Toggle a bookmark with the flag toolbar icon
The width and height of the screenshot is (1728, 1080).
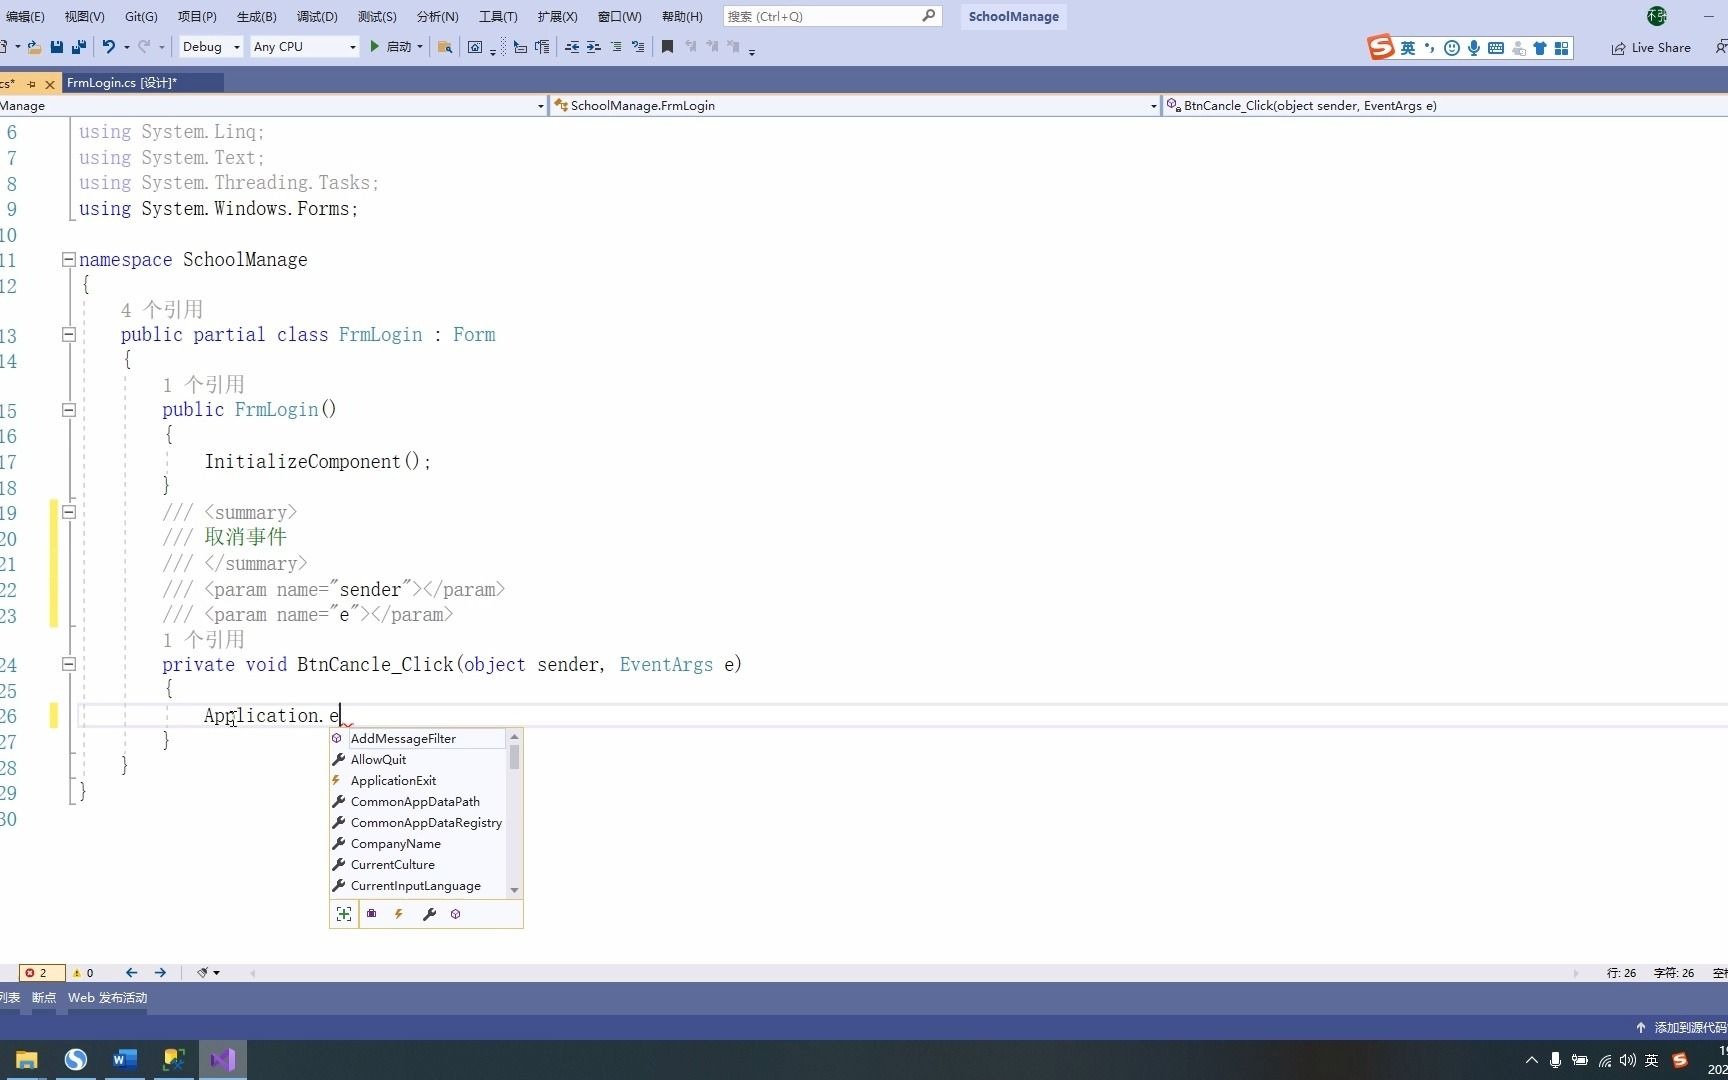point(667,47)
